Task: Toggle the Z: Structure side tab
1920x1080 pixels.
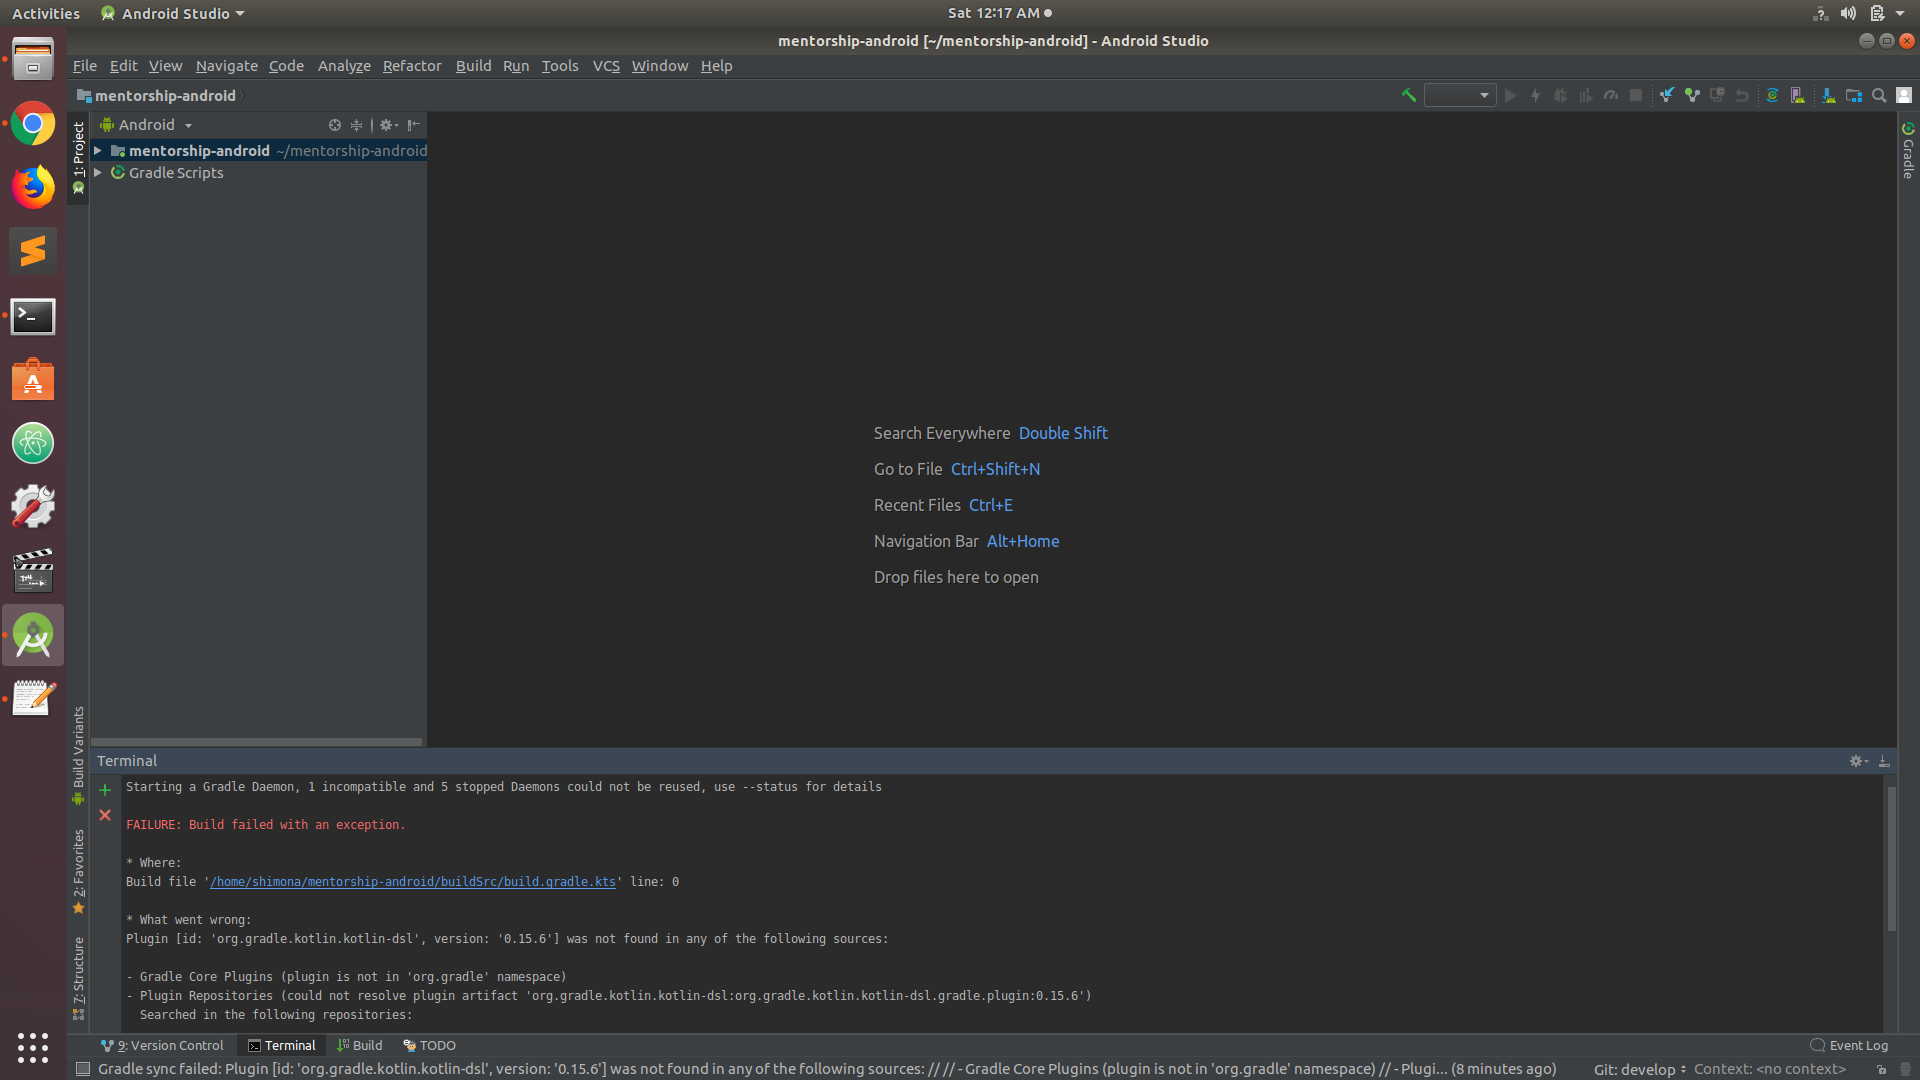Action: 78,978
